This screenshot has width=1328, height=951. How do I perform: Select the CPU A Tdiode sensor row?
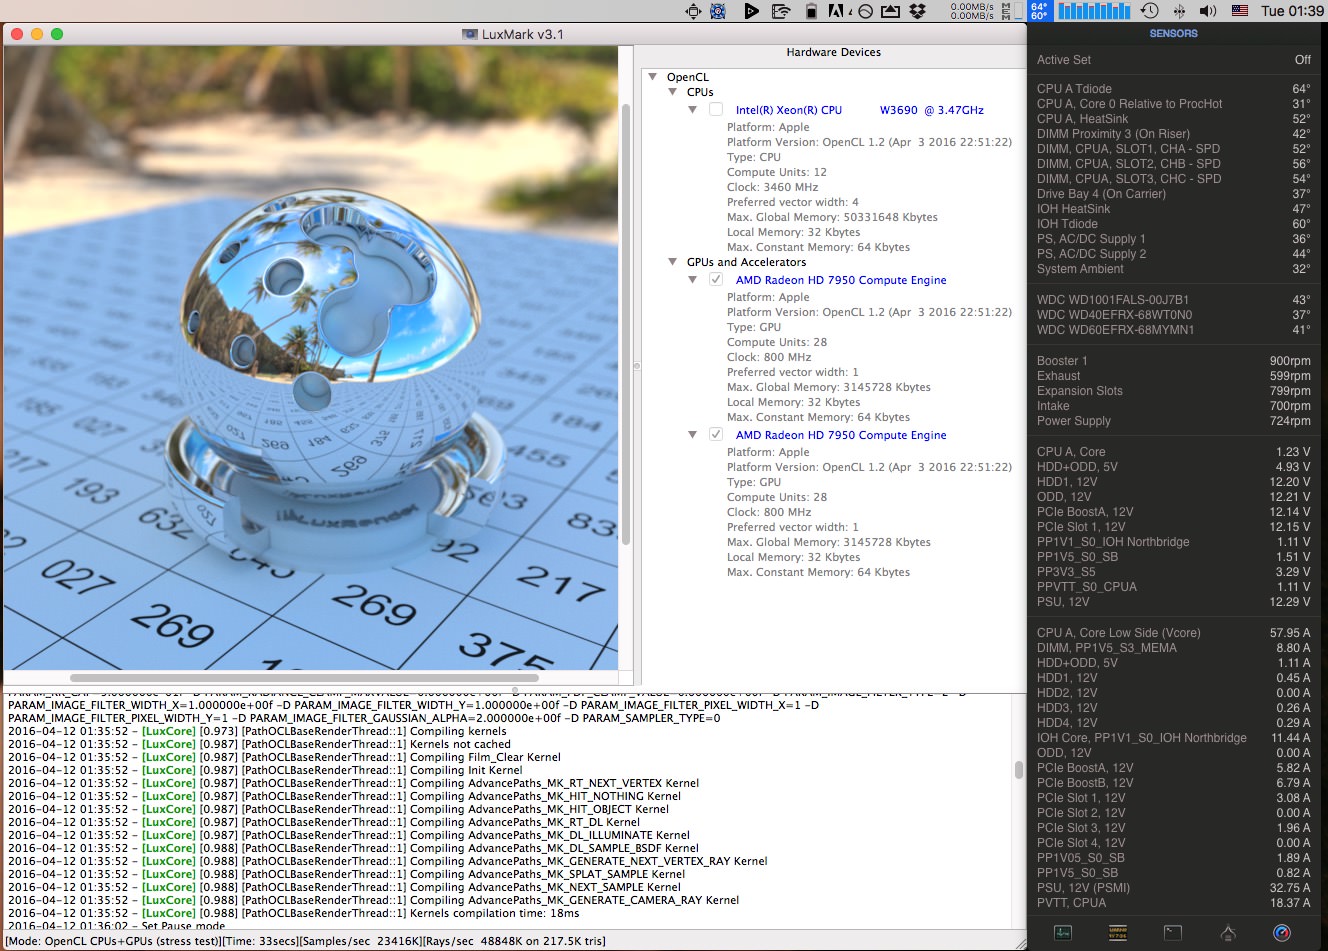coord(1173,89)
